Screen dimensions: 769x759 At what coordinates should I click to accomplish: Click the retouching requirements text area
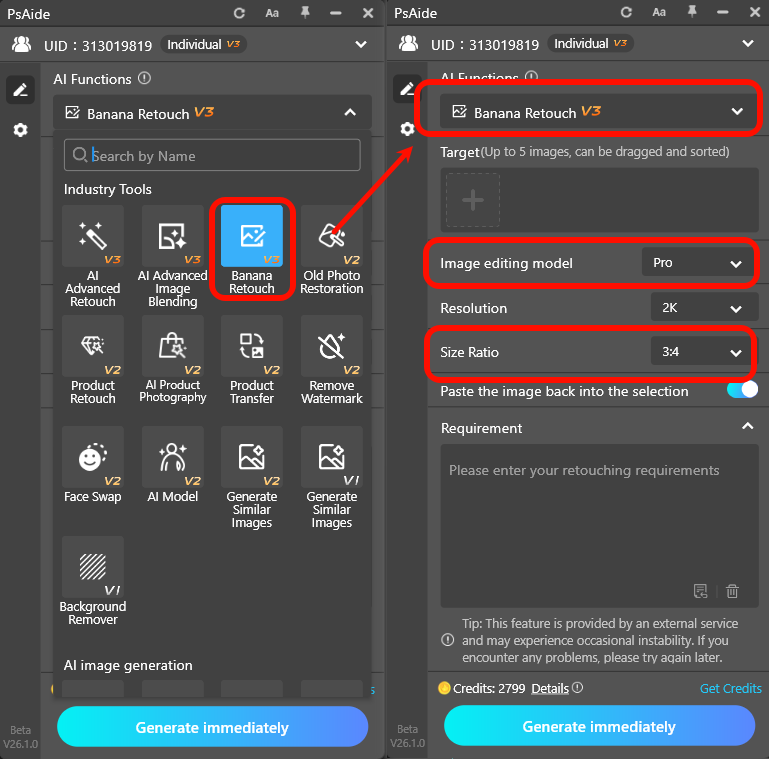(599, 526)
